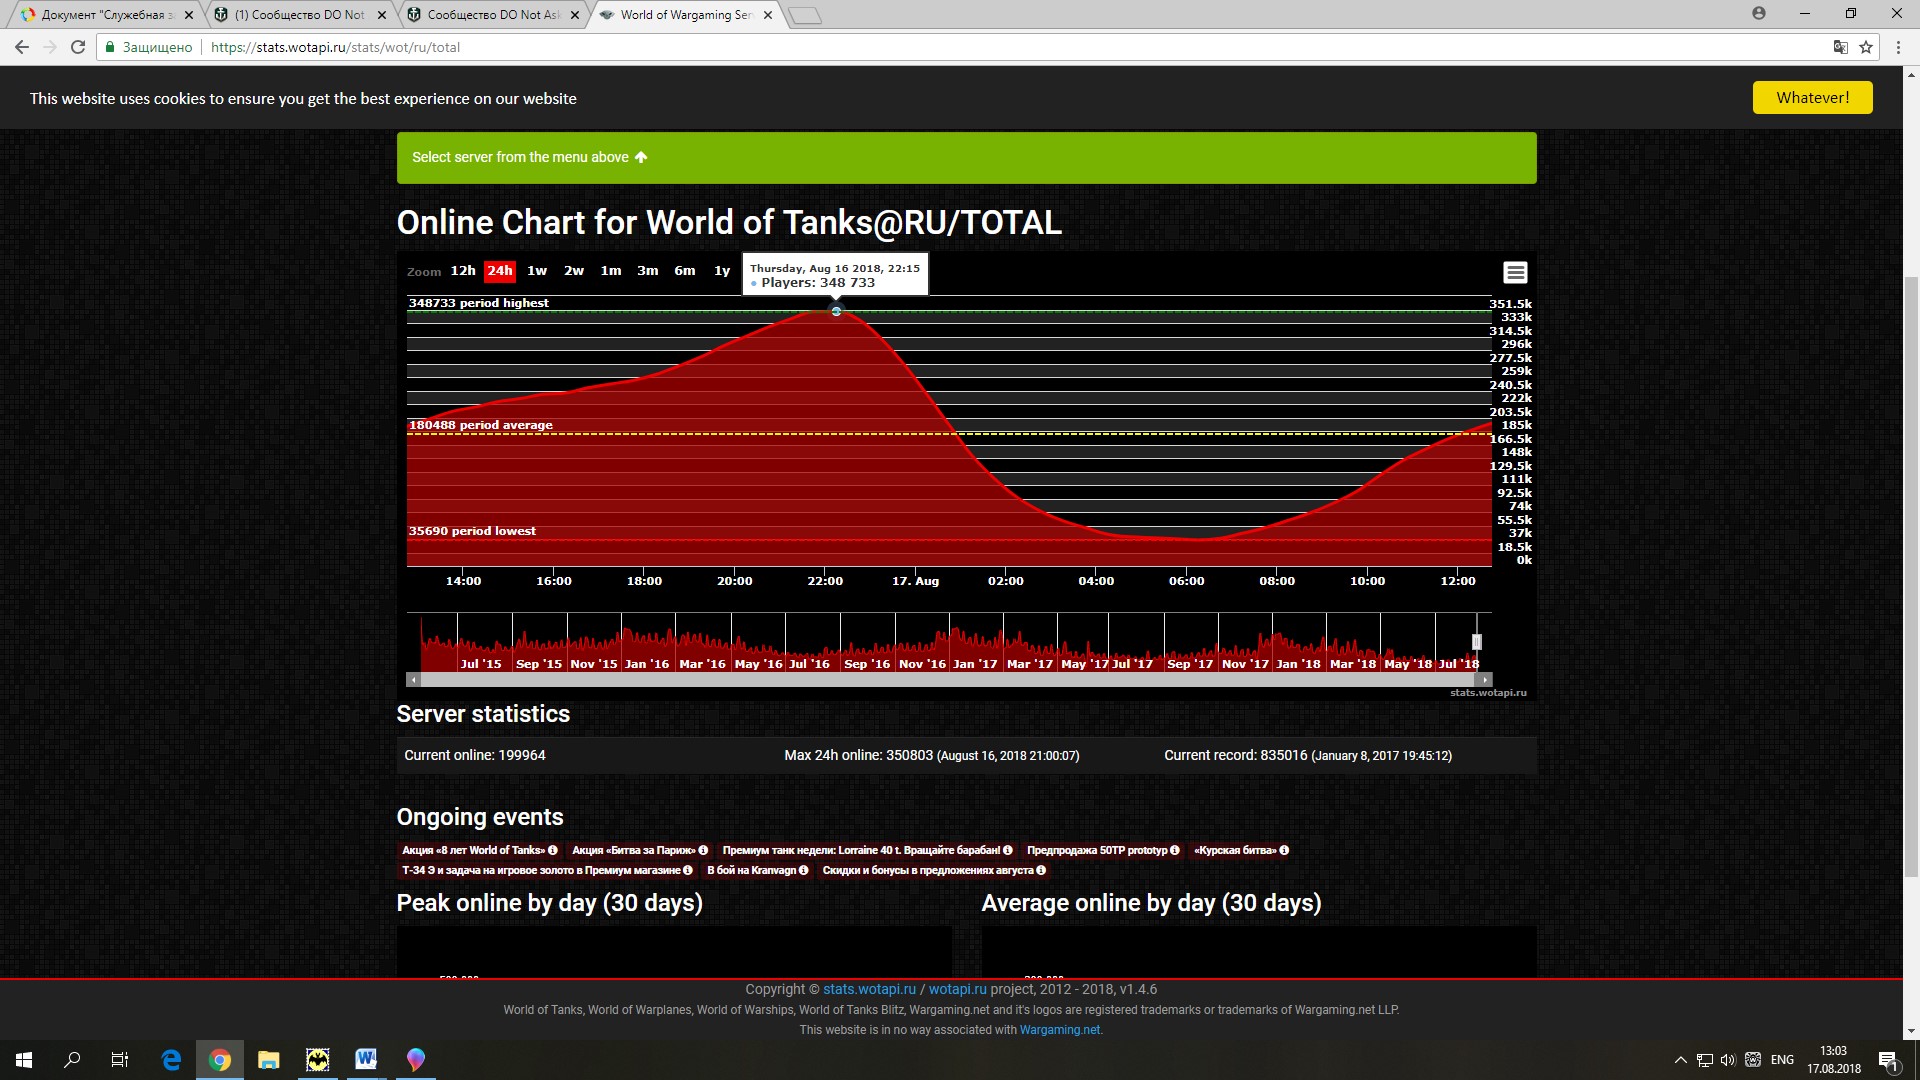
Task: Dismiss cookie notice with Whatever! button
Action: 1812,98
